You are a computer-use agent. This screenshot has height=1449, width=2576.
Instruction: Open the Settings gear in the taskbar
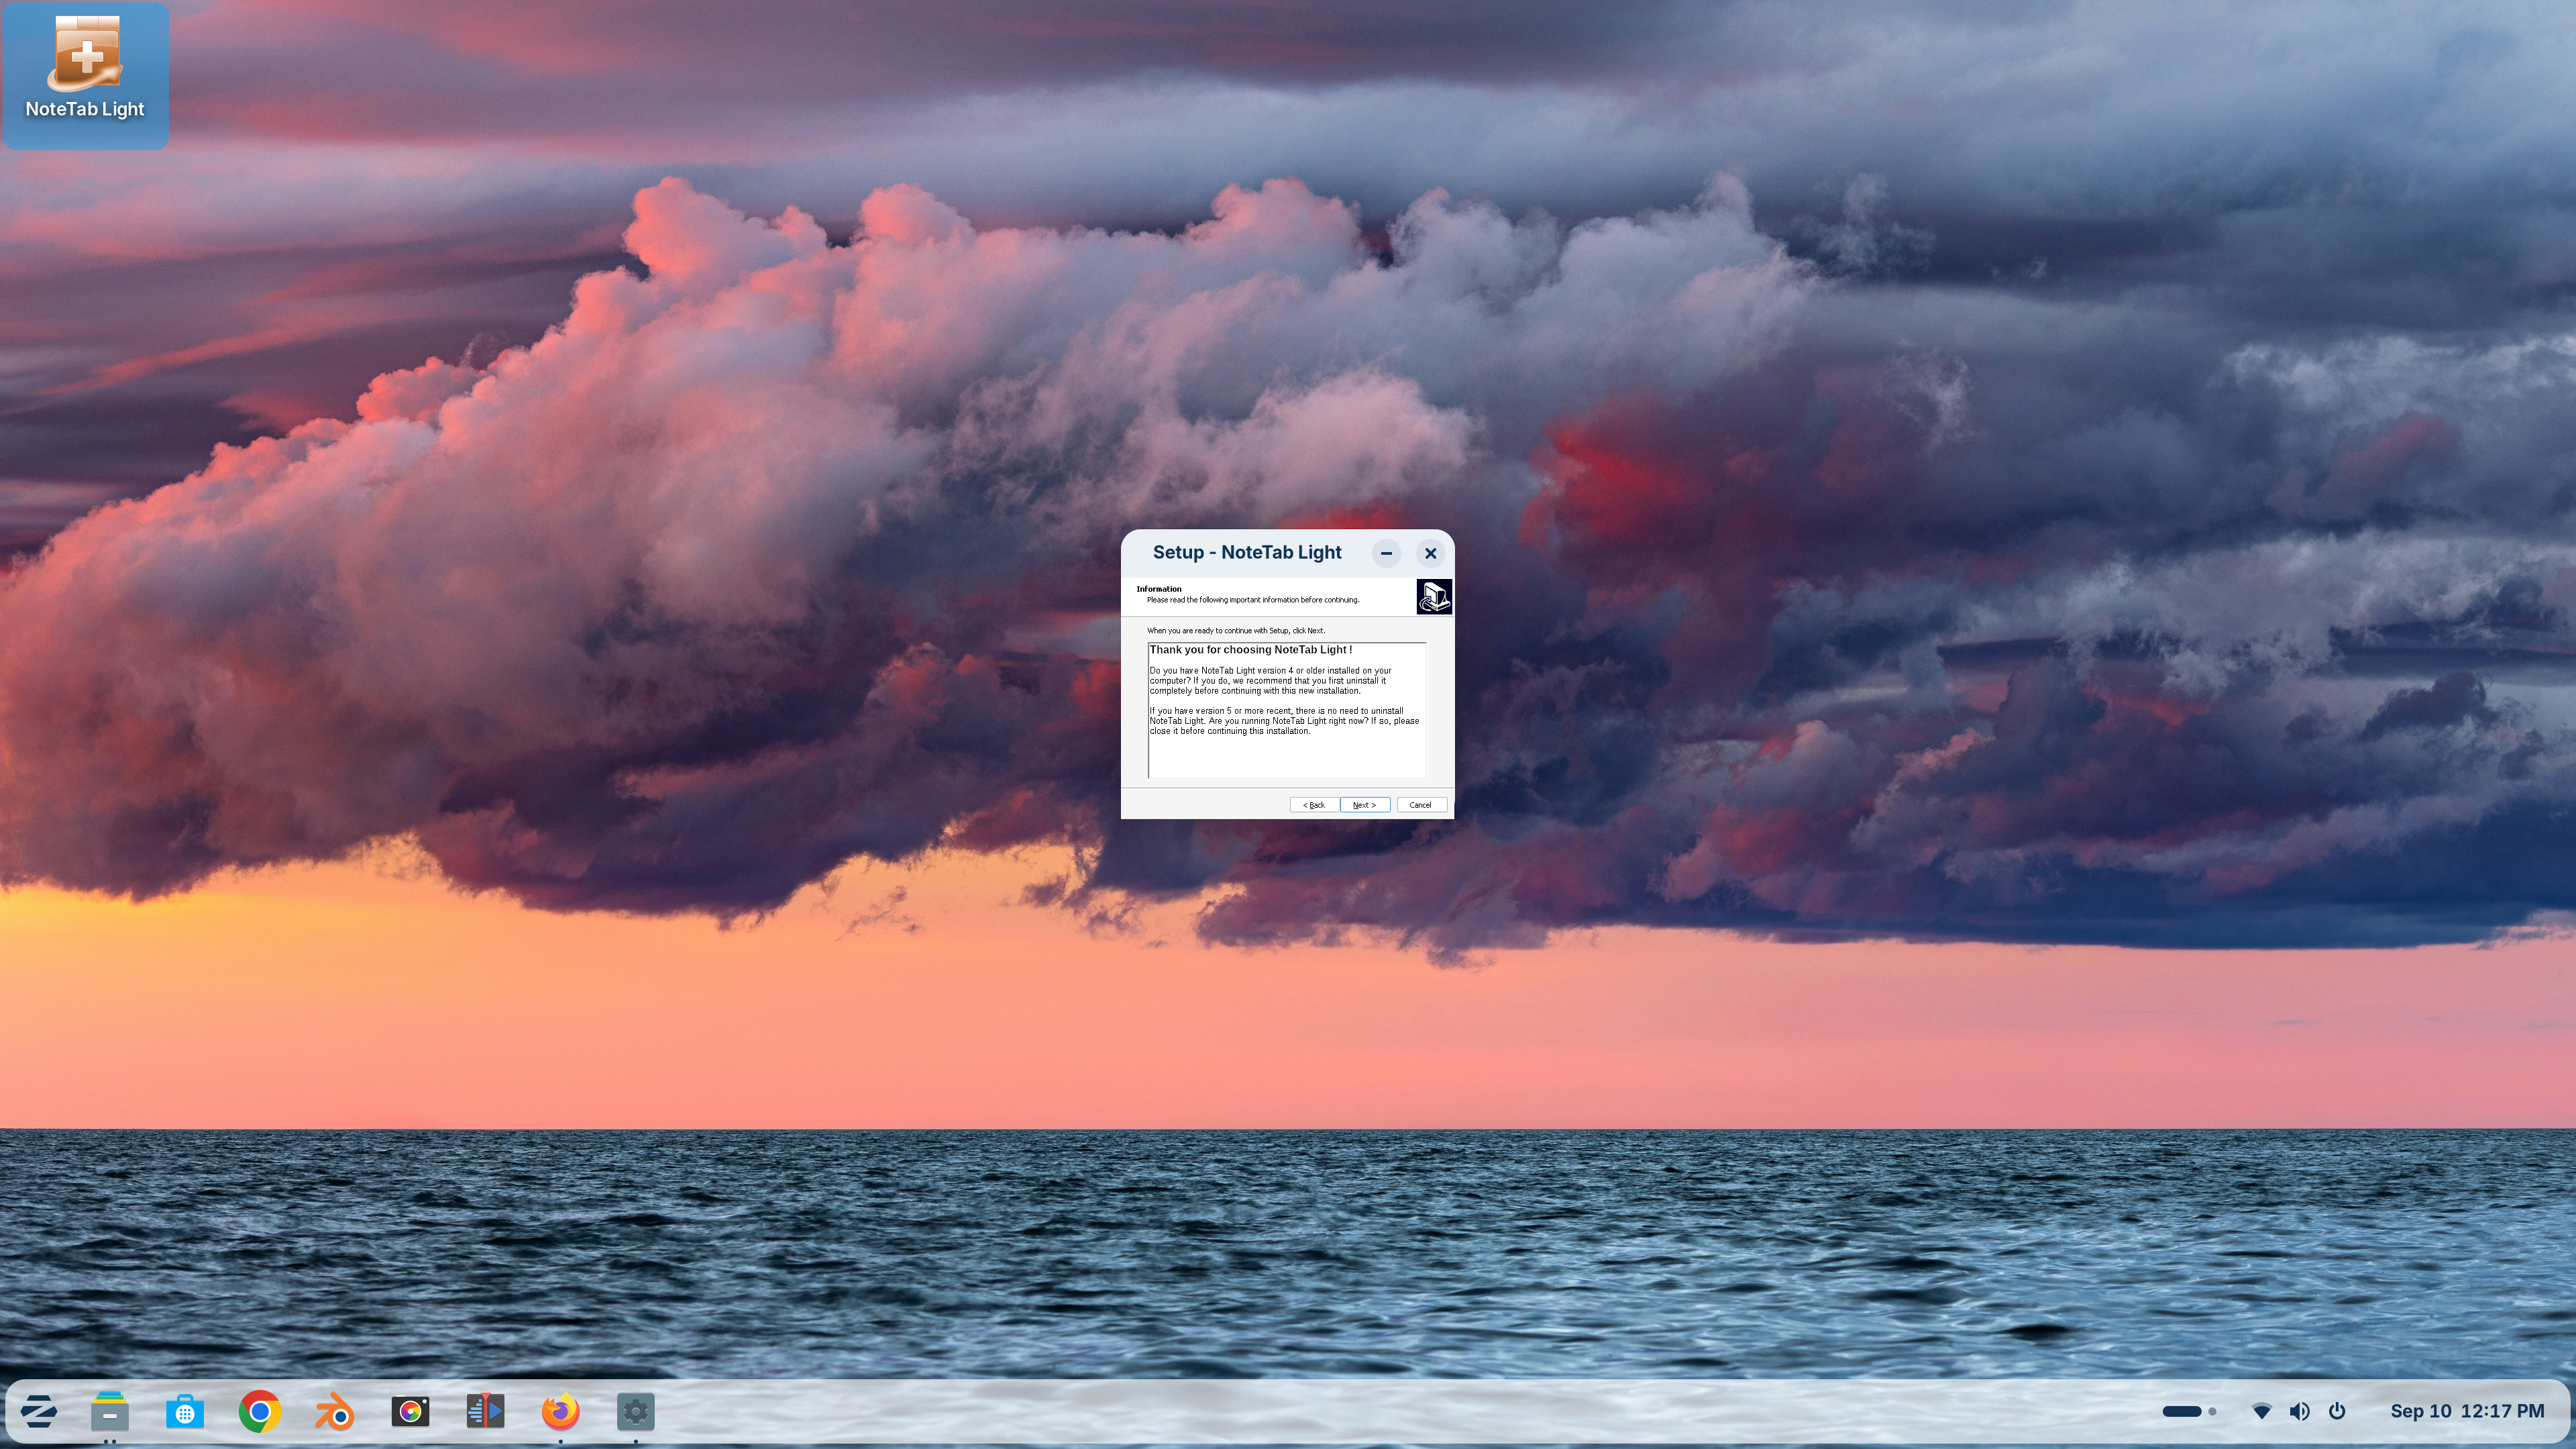[x=635, y=1412]
